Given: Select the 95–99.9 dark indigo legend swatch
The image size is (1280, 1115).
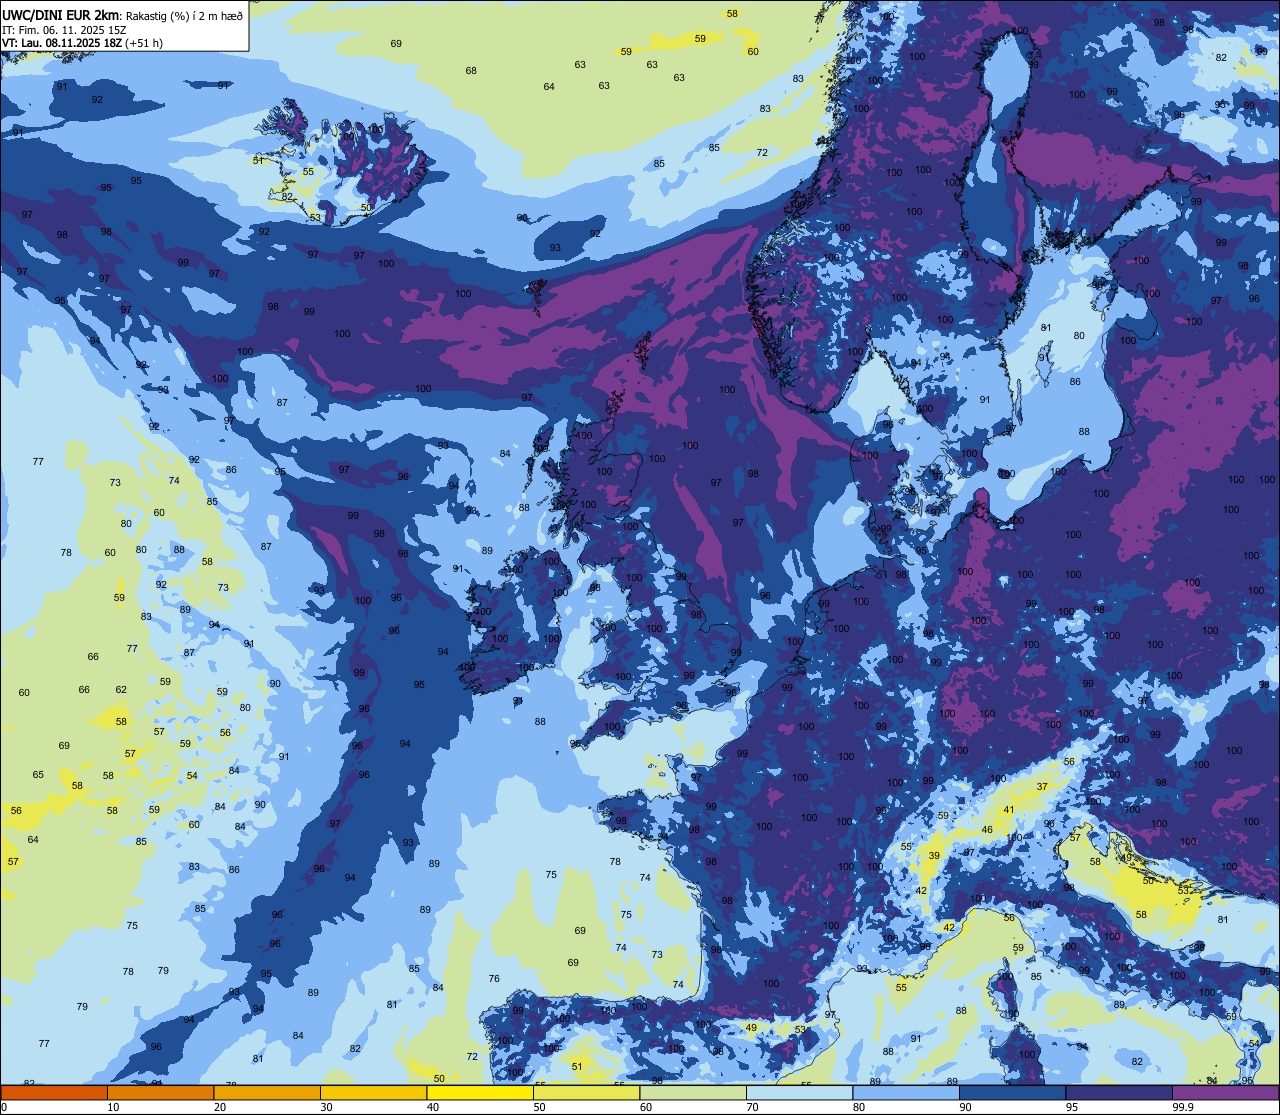Looking at the screenshot, I should [x=1119, y=1092].
